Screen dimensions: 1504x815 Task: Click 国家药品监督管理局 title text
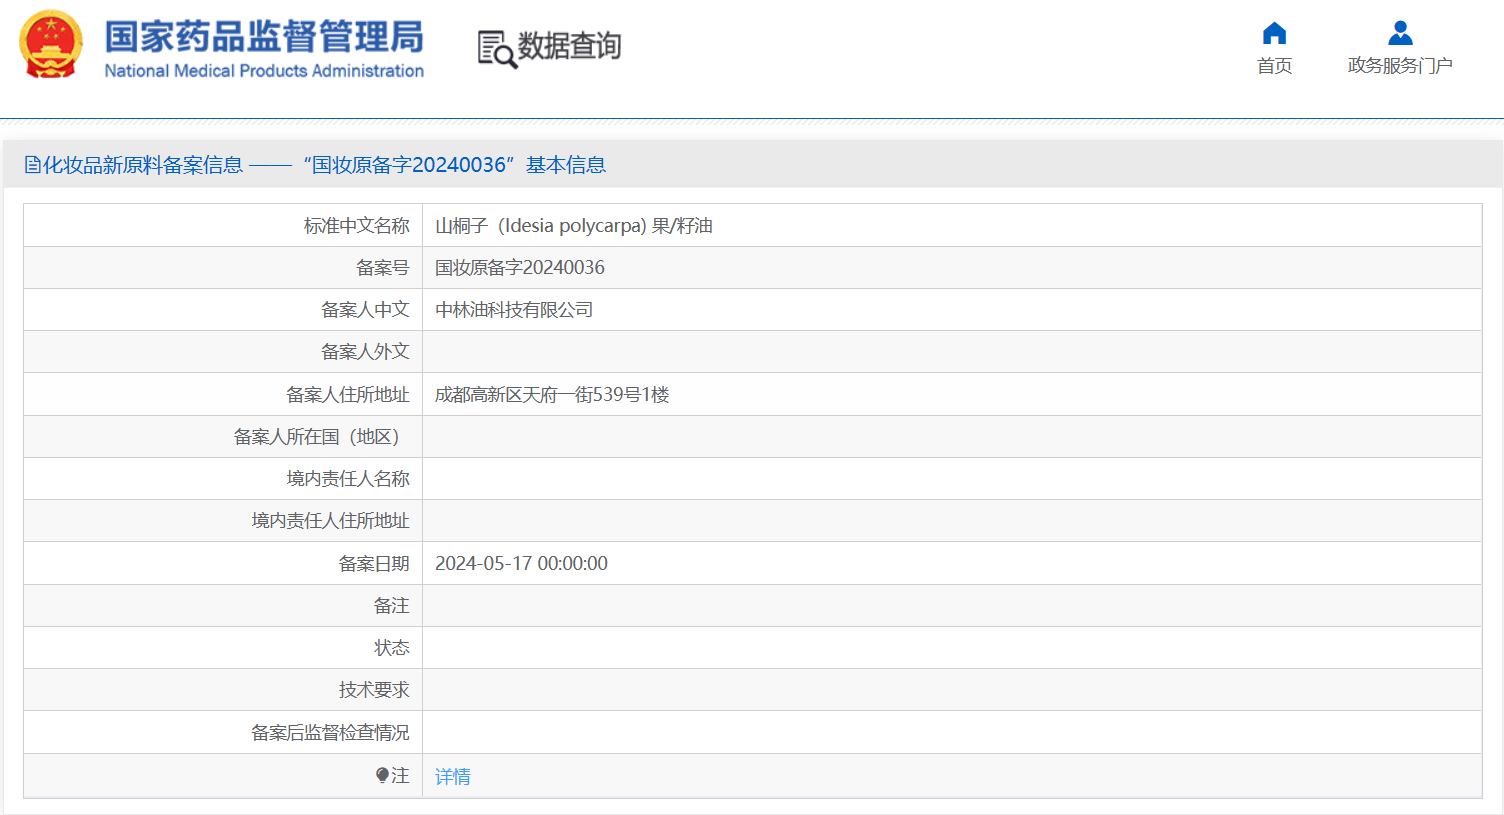click(x=264, y=37)
